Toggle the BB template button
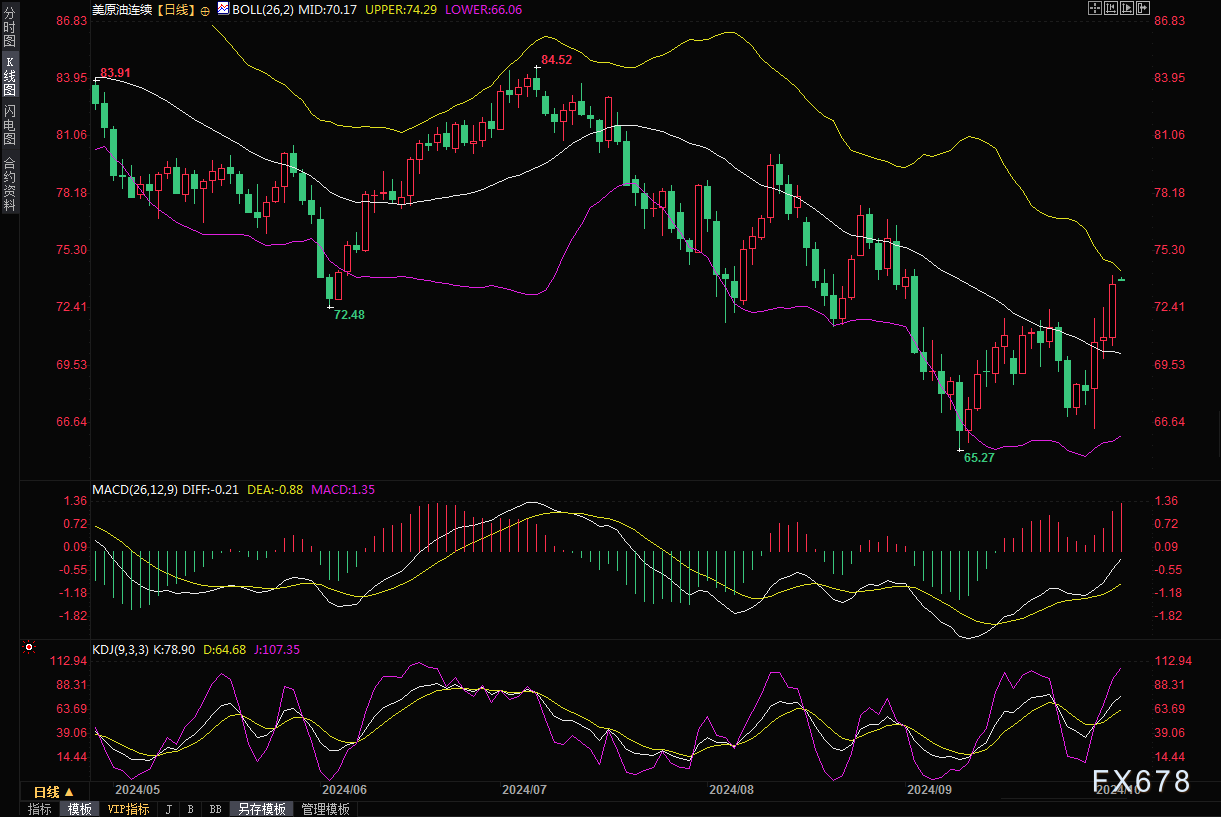Viewport: 1221px width, 817px height. click(x=215, y=809)
